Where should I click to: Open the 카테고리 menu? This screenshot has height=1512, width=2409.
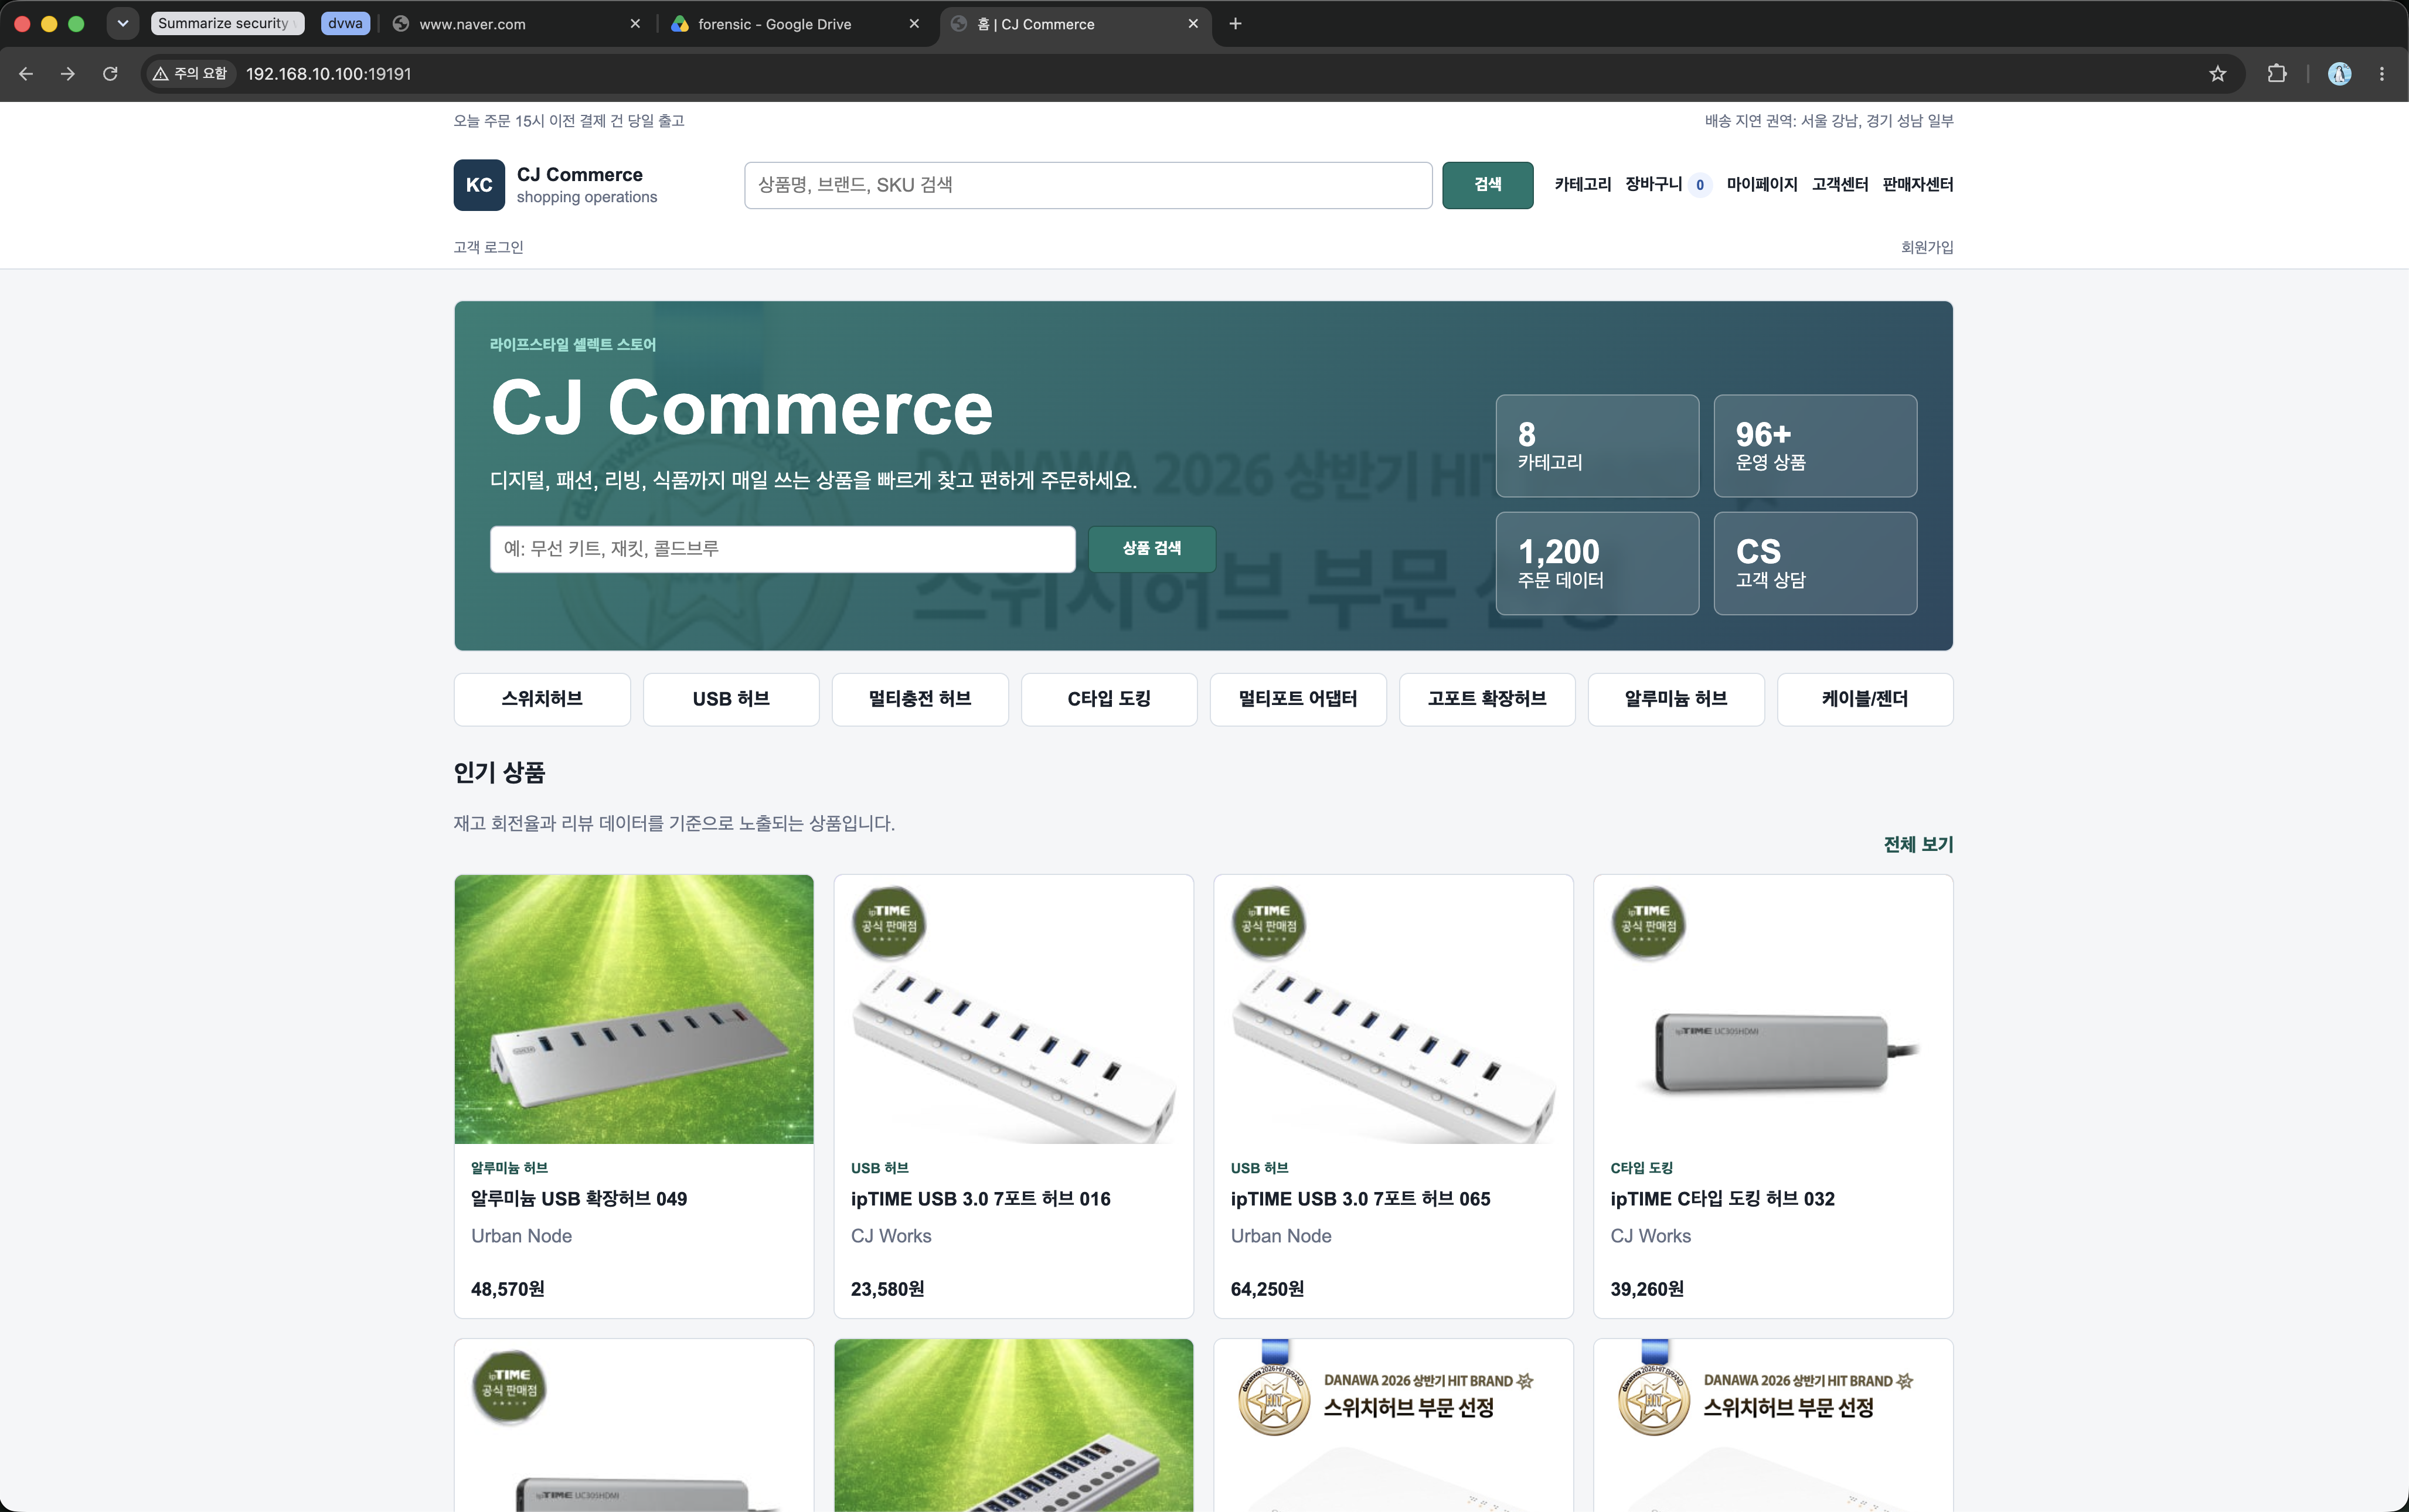(x=1582, y=184)
